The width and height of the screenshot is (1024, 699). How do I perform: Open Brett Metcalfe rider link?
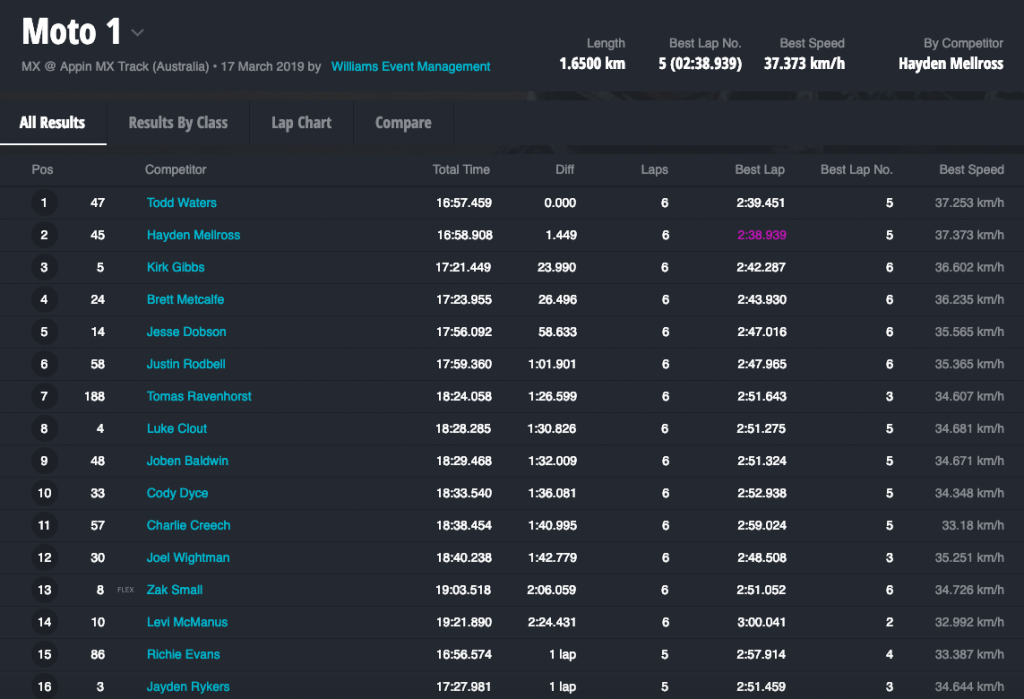click(x=185, y=300)
